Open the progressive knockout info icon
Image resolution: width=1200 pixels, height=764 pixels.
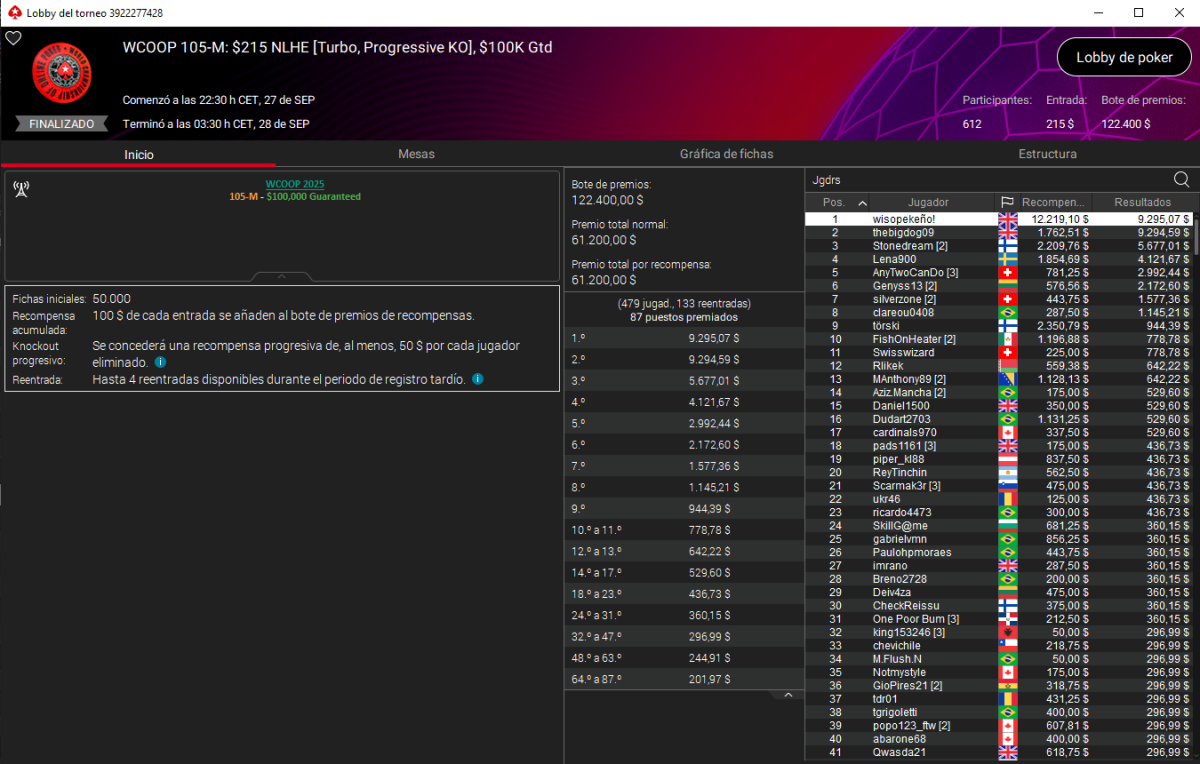(x=161, y=362)
